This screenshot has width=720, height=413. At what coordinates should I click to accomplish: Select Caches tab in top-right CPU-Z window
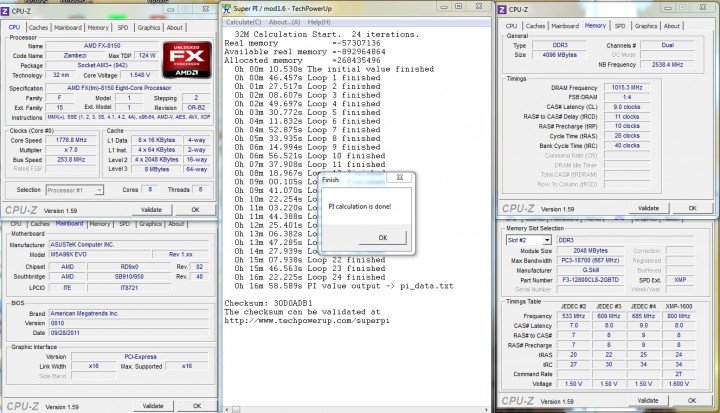click(535, 26)
